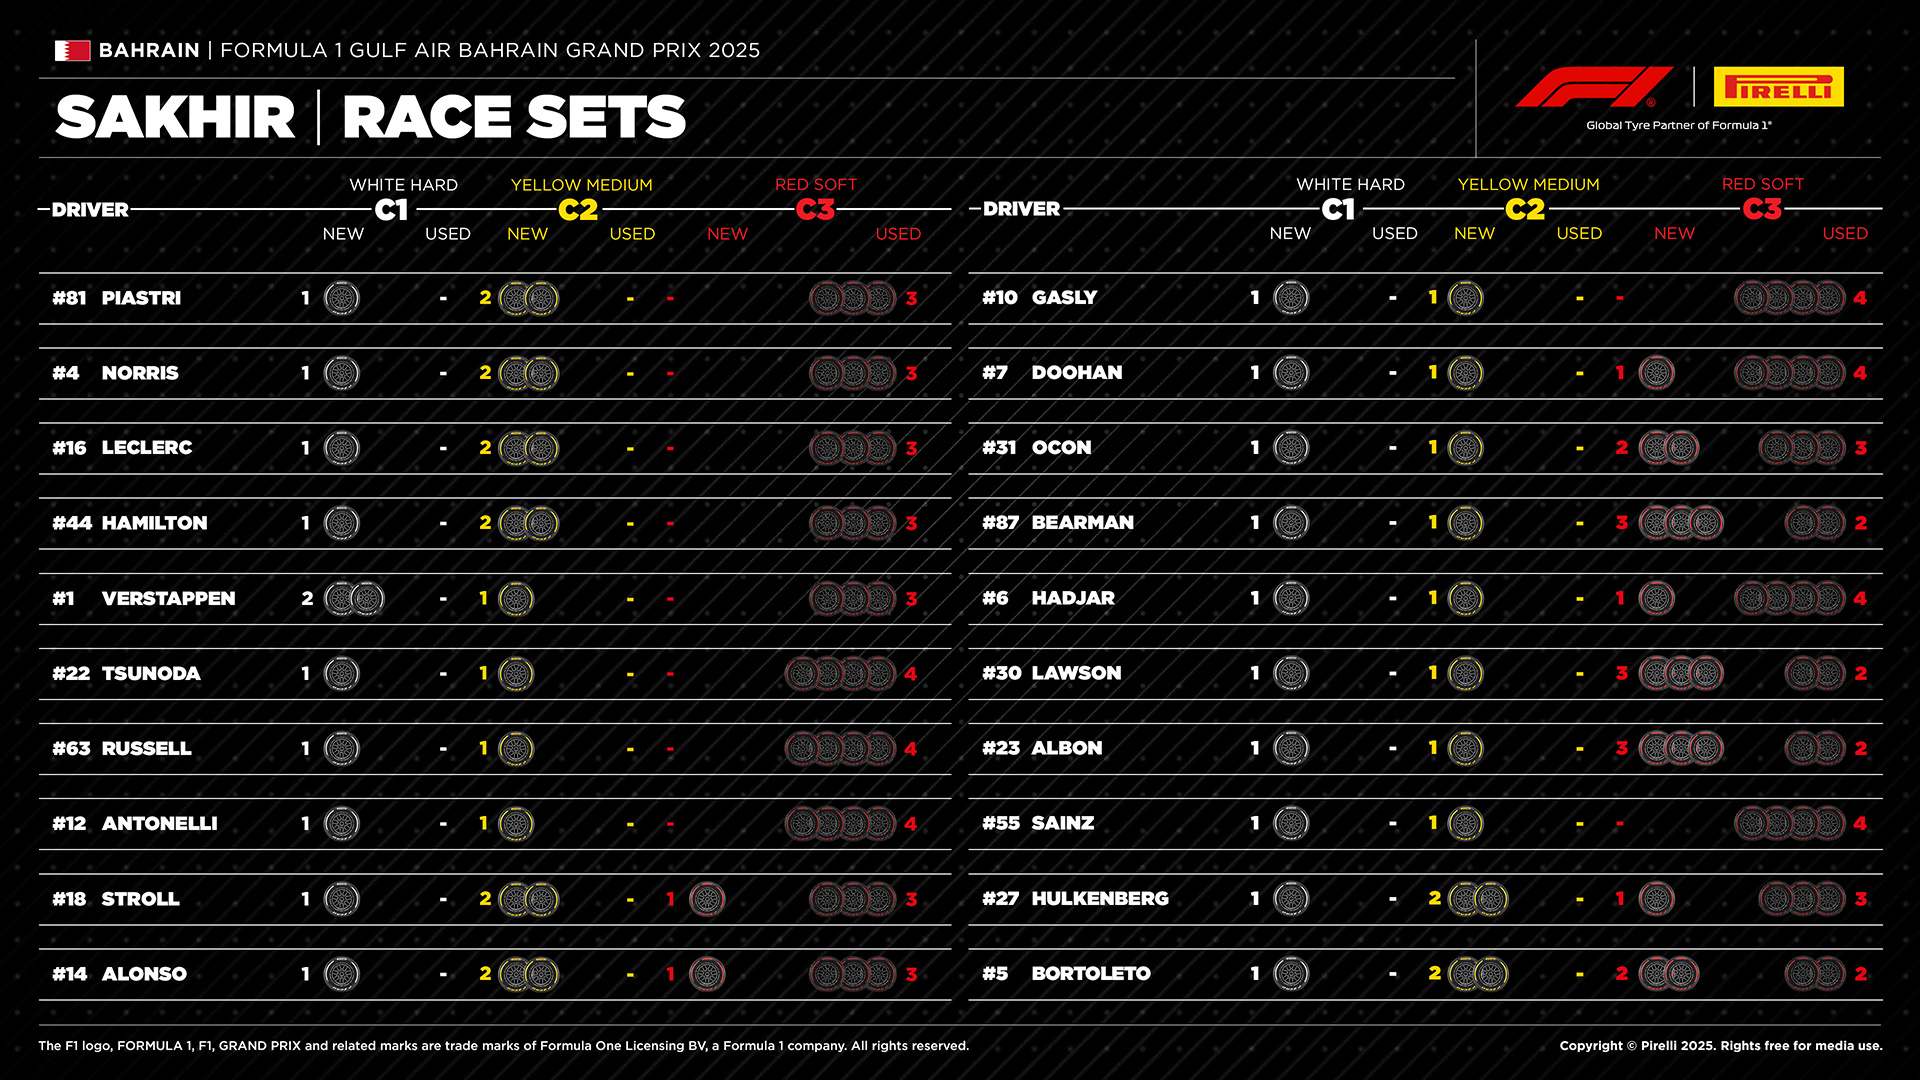
Task: Click the RACE SETS title text
Action: click(x=514, y=118)
